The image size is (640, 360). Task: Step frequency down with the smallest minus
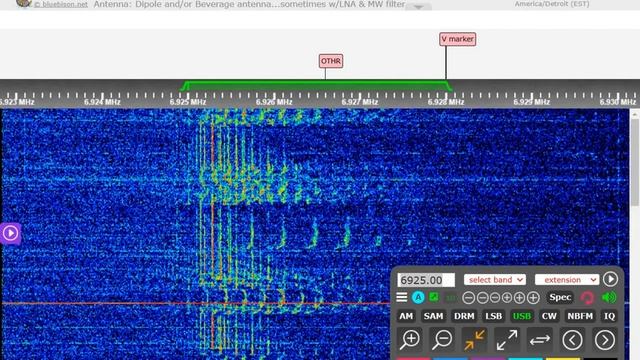[495, 298]
